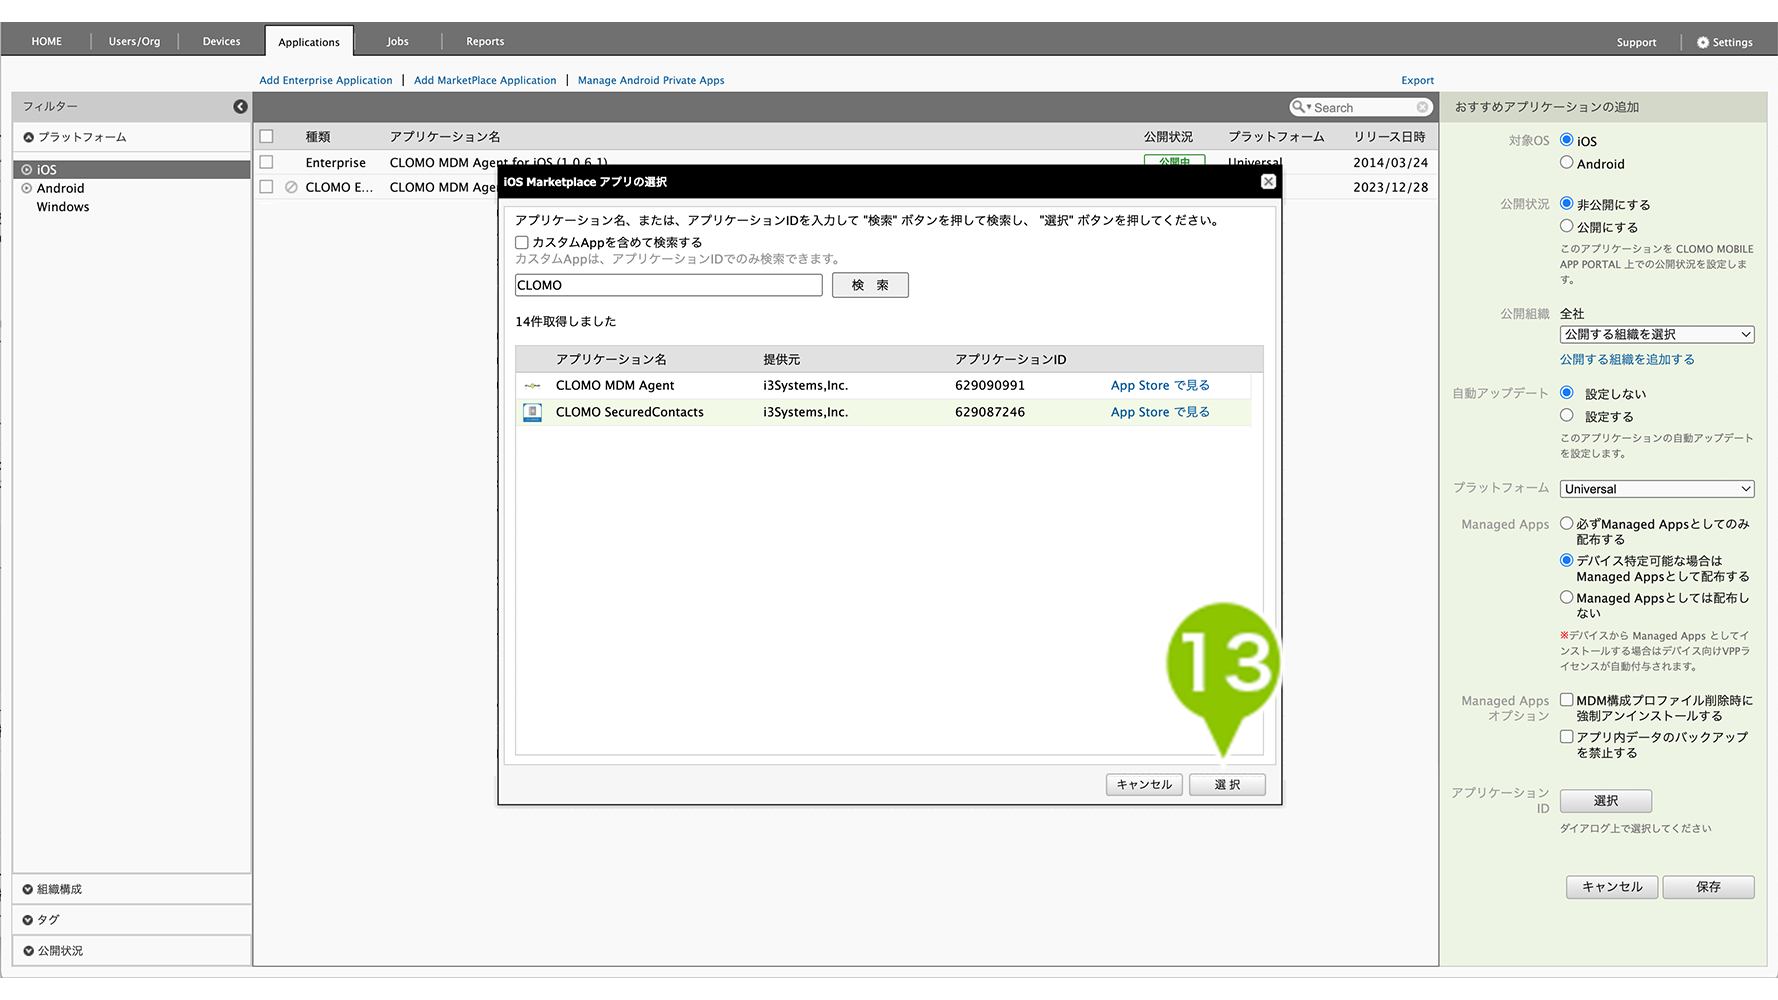Click the Export link

coord(1417,80)
